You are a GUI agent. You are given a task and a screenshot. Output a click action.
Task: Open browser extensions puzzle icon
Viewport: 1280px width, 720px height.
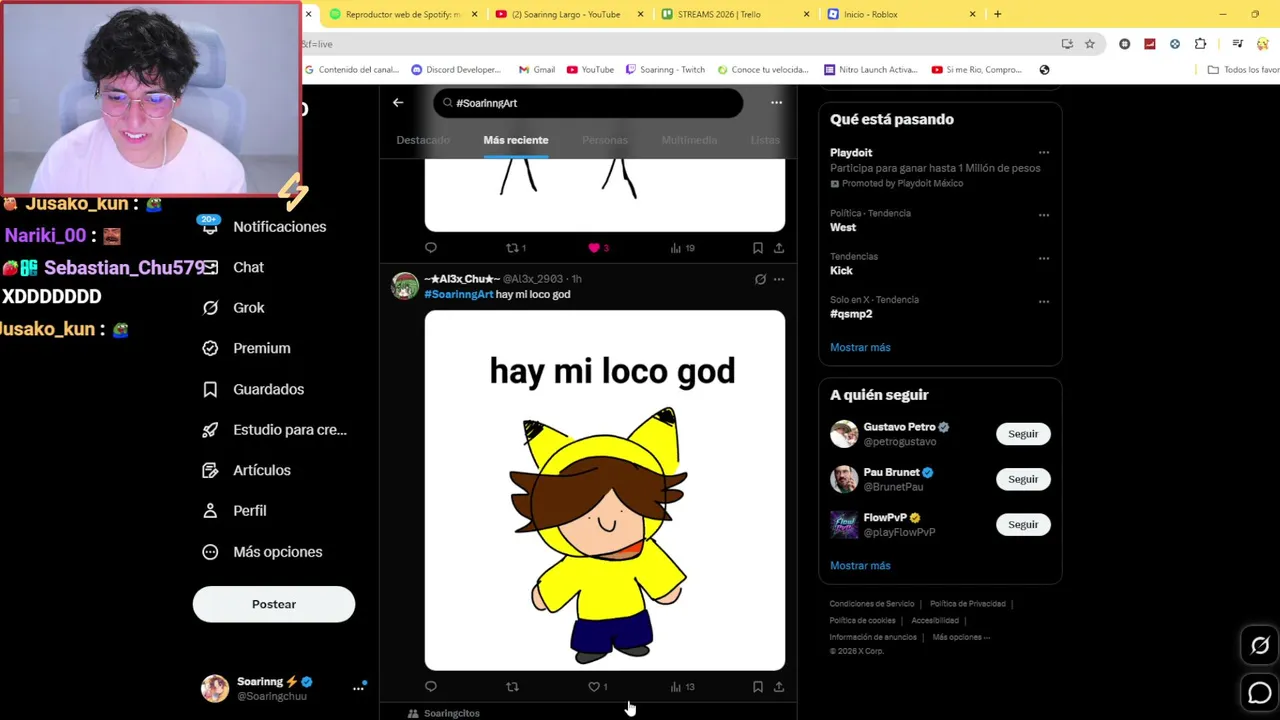[1200, 44]
